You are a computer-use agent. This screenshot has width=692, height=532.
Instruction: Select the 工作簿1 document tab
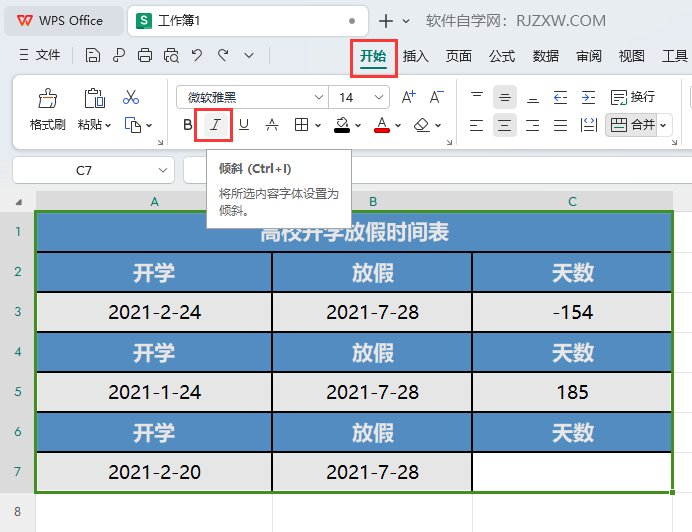click(x=248, y=21)
